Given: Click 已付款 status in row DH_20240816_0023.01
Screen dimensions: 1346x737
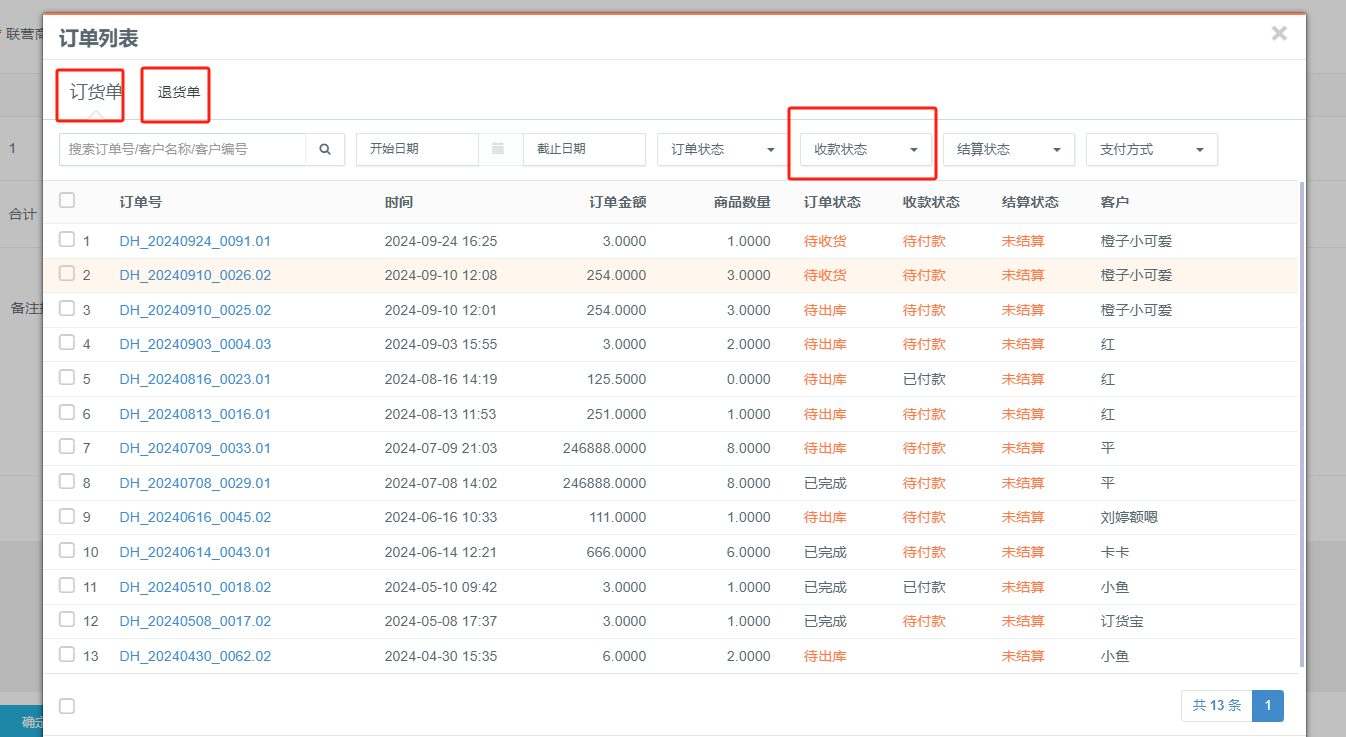Looking at the screenshot, I should click(x=924, y=379).
